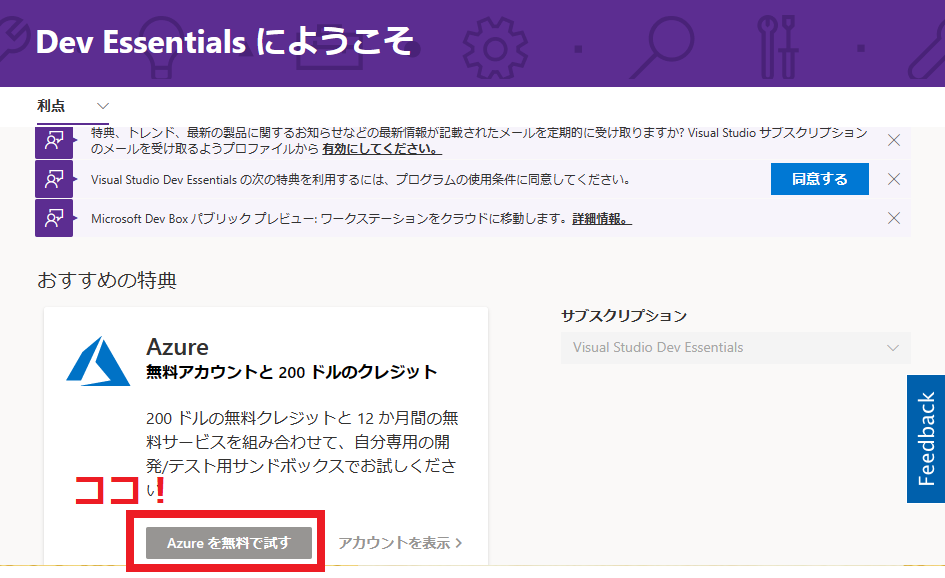Screen dimensions: 945x578
Task: Click the 同意する button
Action: pos(820,179)
